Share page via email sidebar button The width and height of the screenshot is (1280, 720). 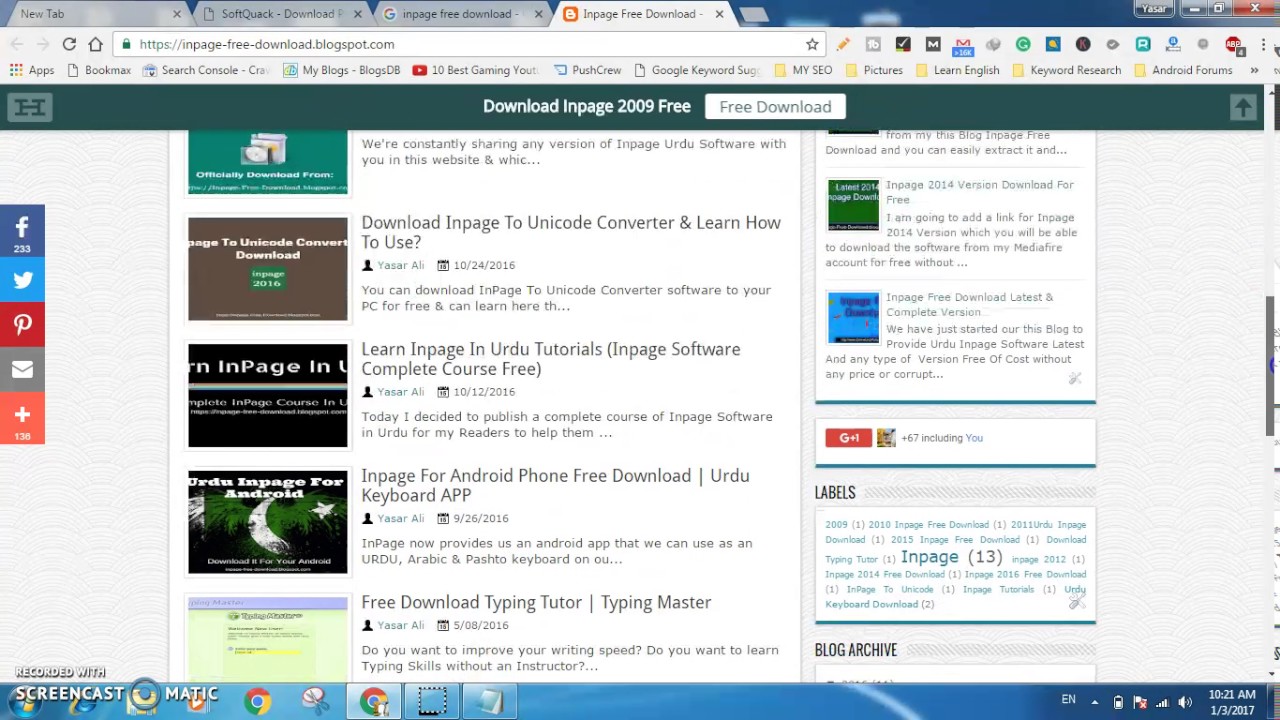click(22, 369)
